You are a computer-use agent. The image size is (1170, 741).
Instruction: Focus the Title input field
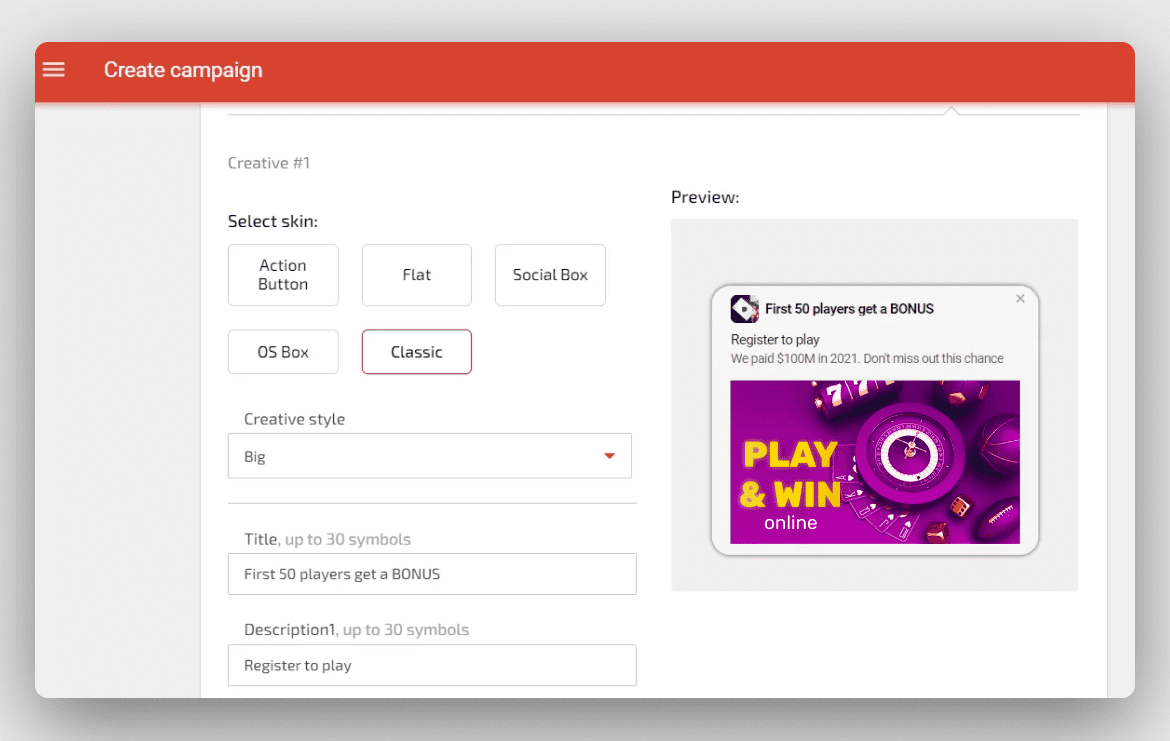click(x=432, y=574)
